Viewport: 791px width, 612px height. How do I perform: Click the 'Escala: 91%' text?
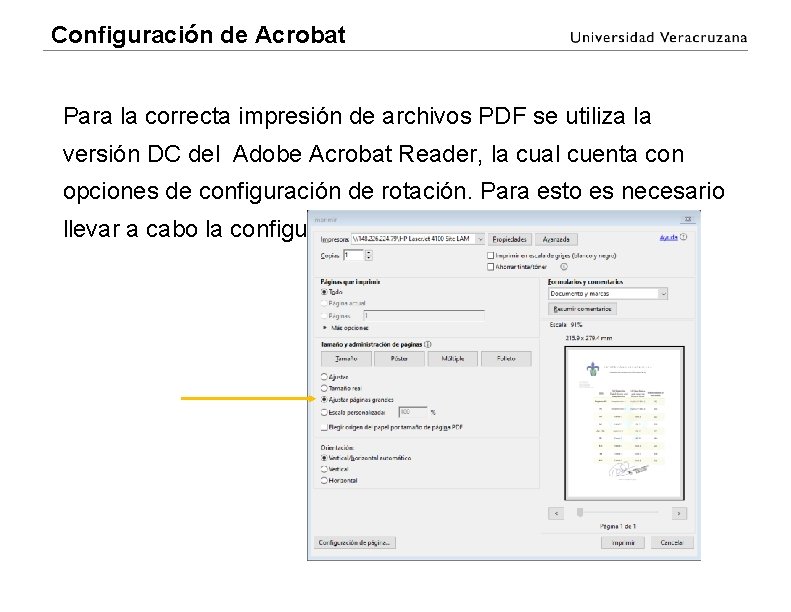566,325
